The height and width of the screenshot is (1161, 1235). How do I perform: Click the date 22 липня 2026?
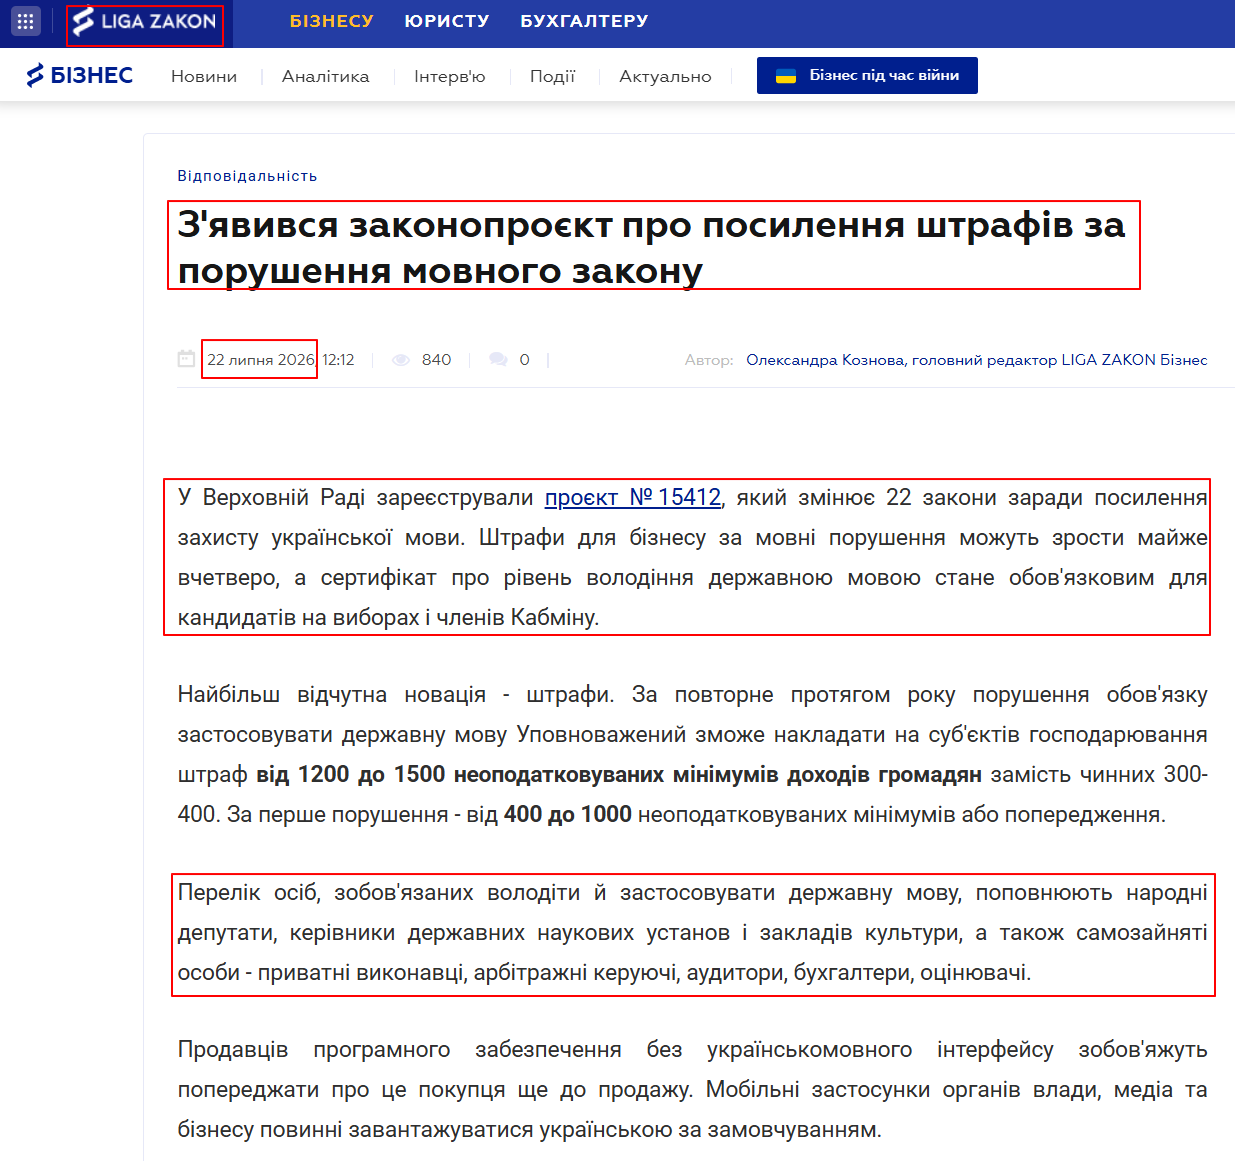point(260,360)
